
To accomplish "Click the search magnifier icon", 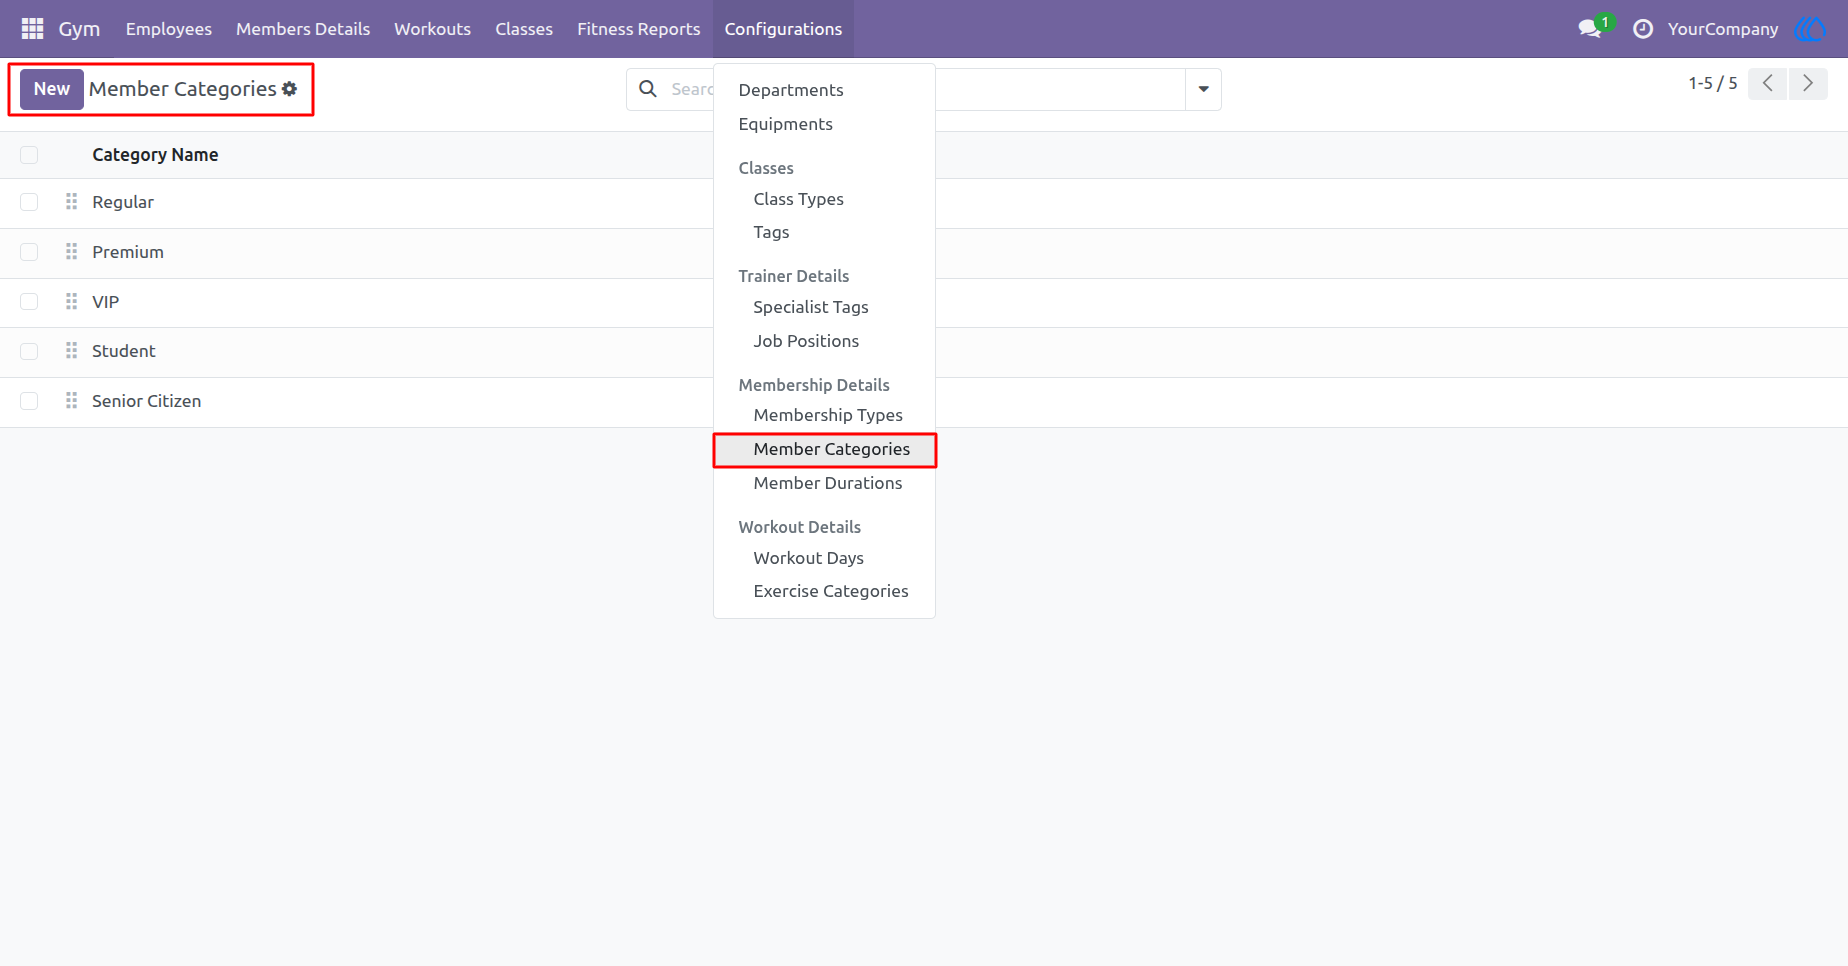I will pyautogui.click(x=648, y=89).
